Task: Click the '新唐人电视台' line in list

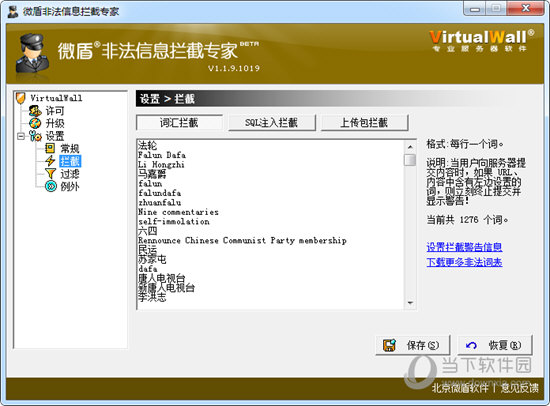Action: click(x=166, y=288)
